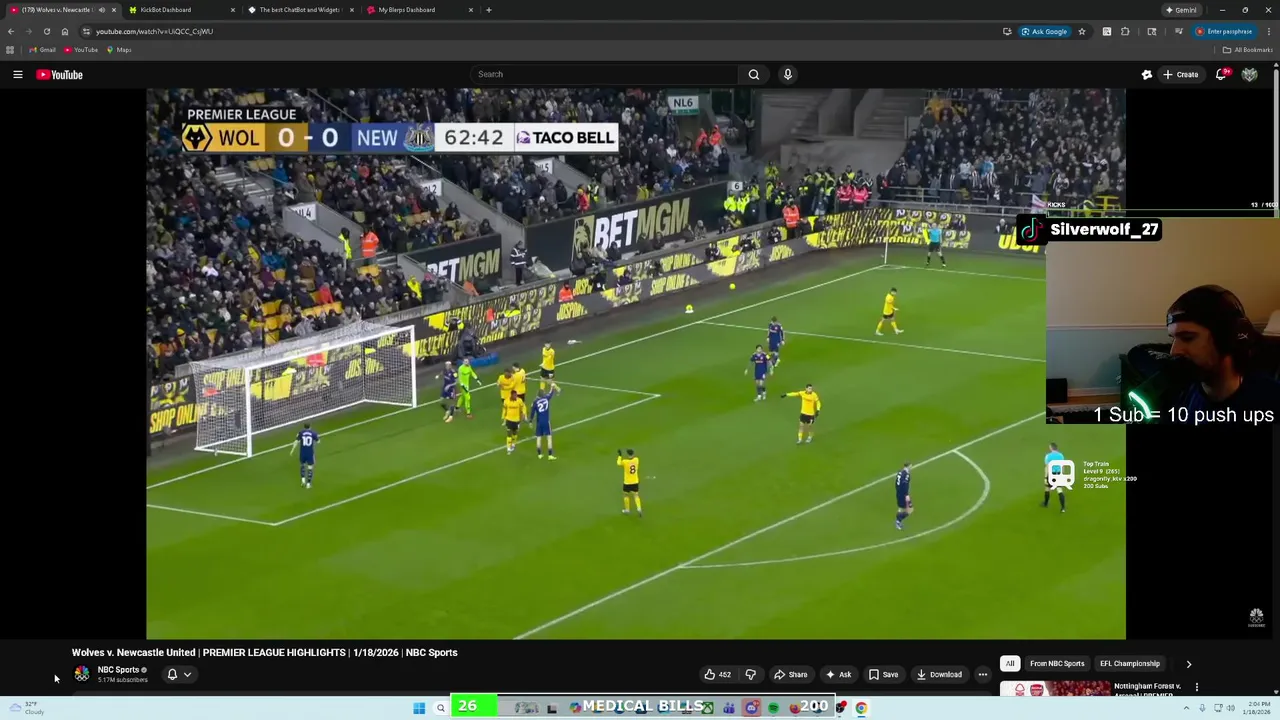
Task: Start voice search with the microphone
Action: coord(788,74)
